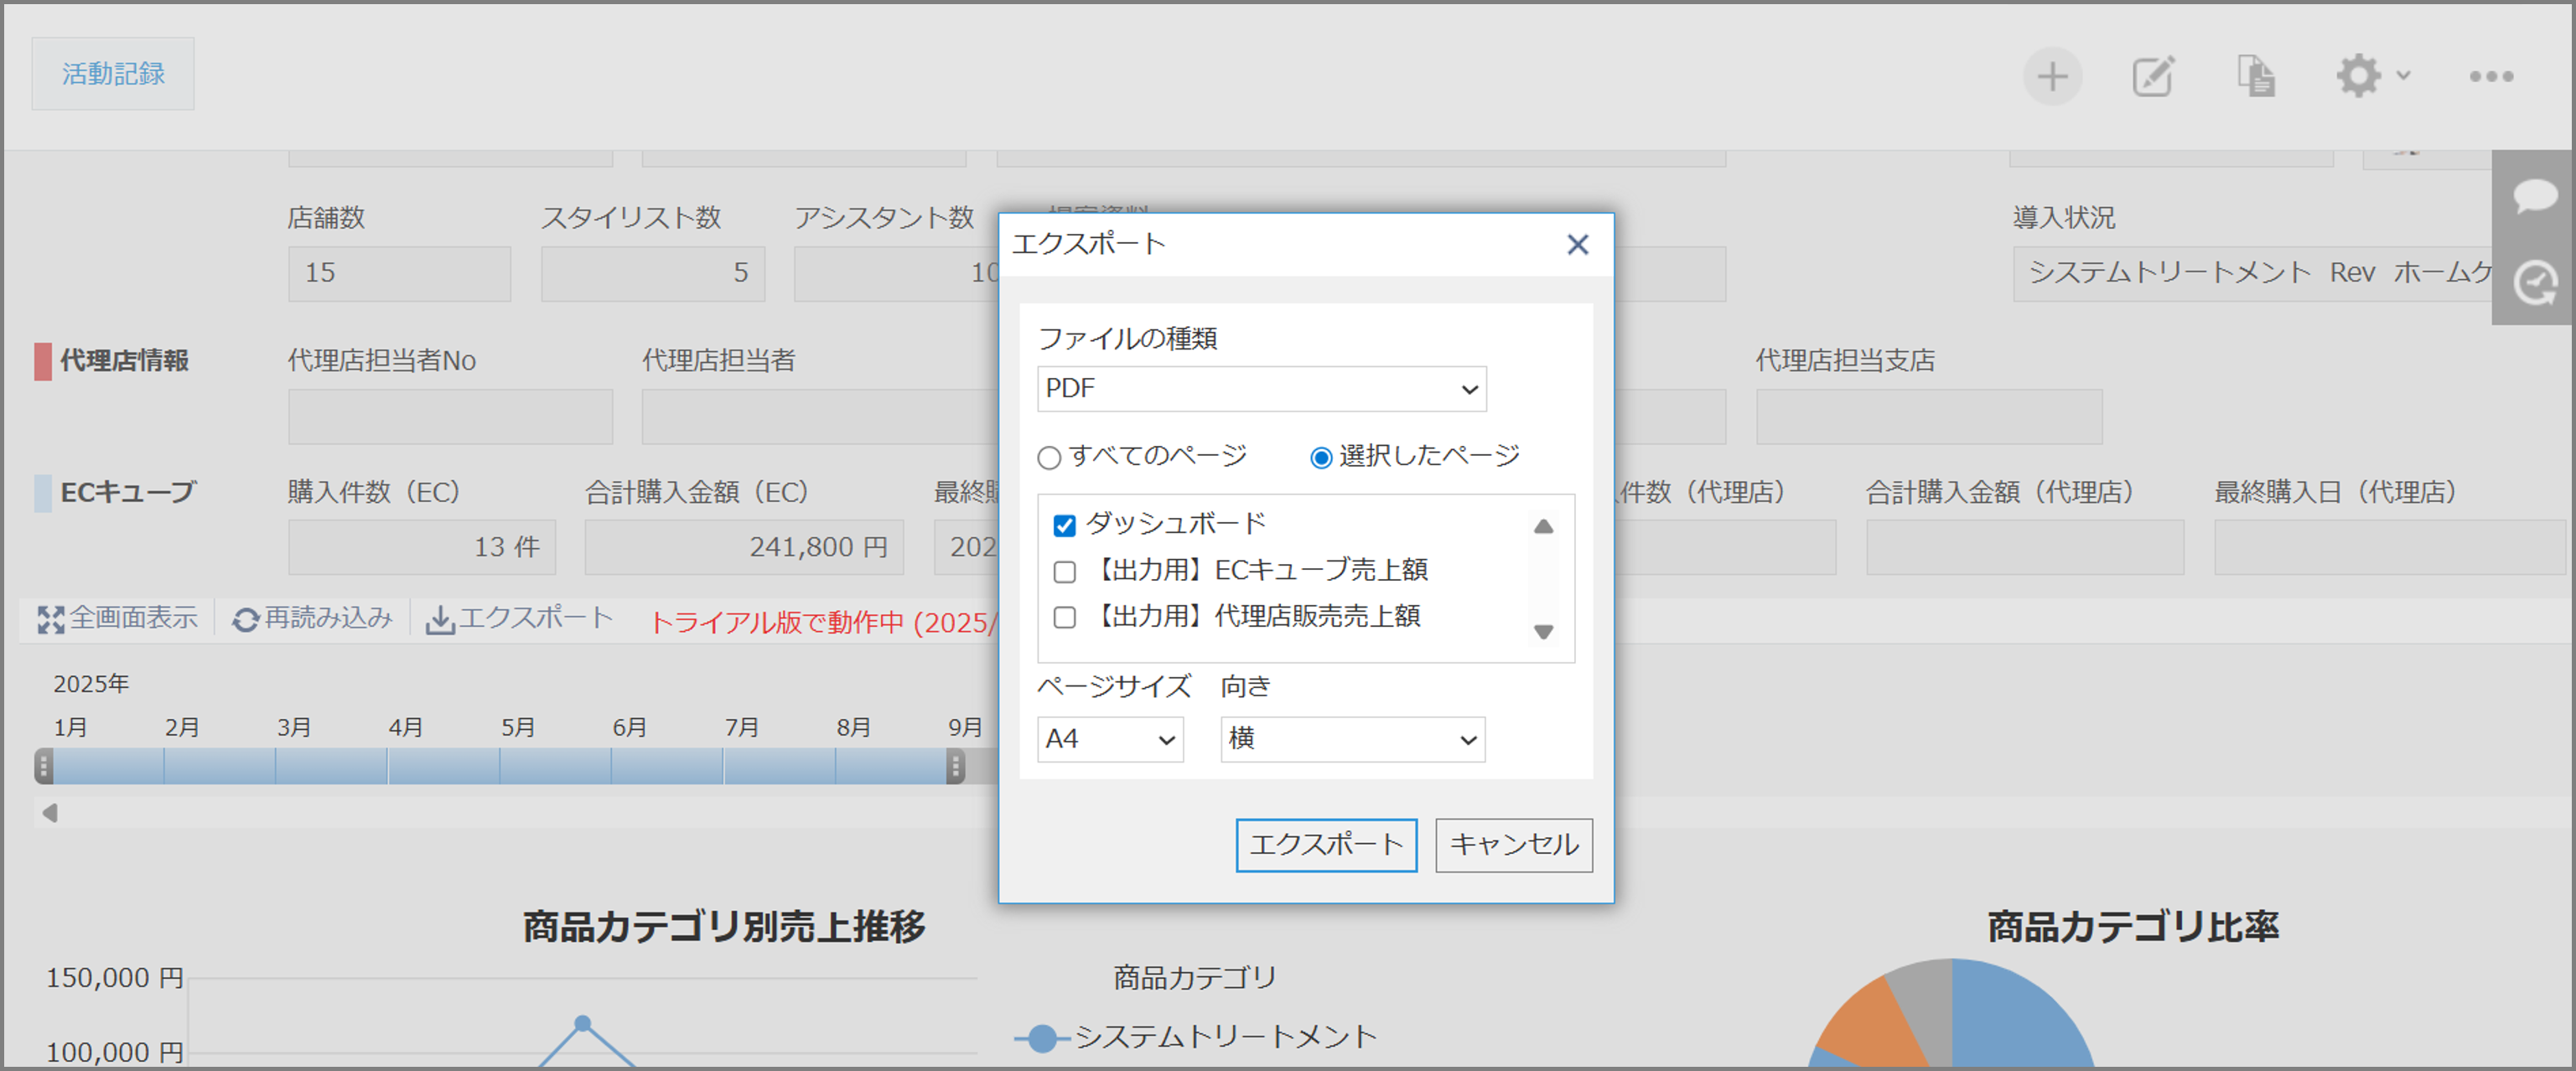Open the ページサイズ A4 dropdown
The height and width of the screenshot is (1071, 2576).
click(x=1110, y=740)
